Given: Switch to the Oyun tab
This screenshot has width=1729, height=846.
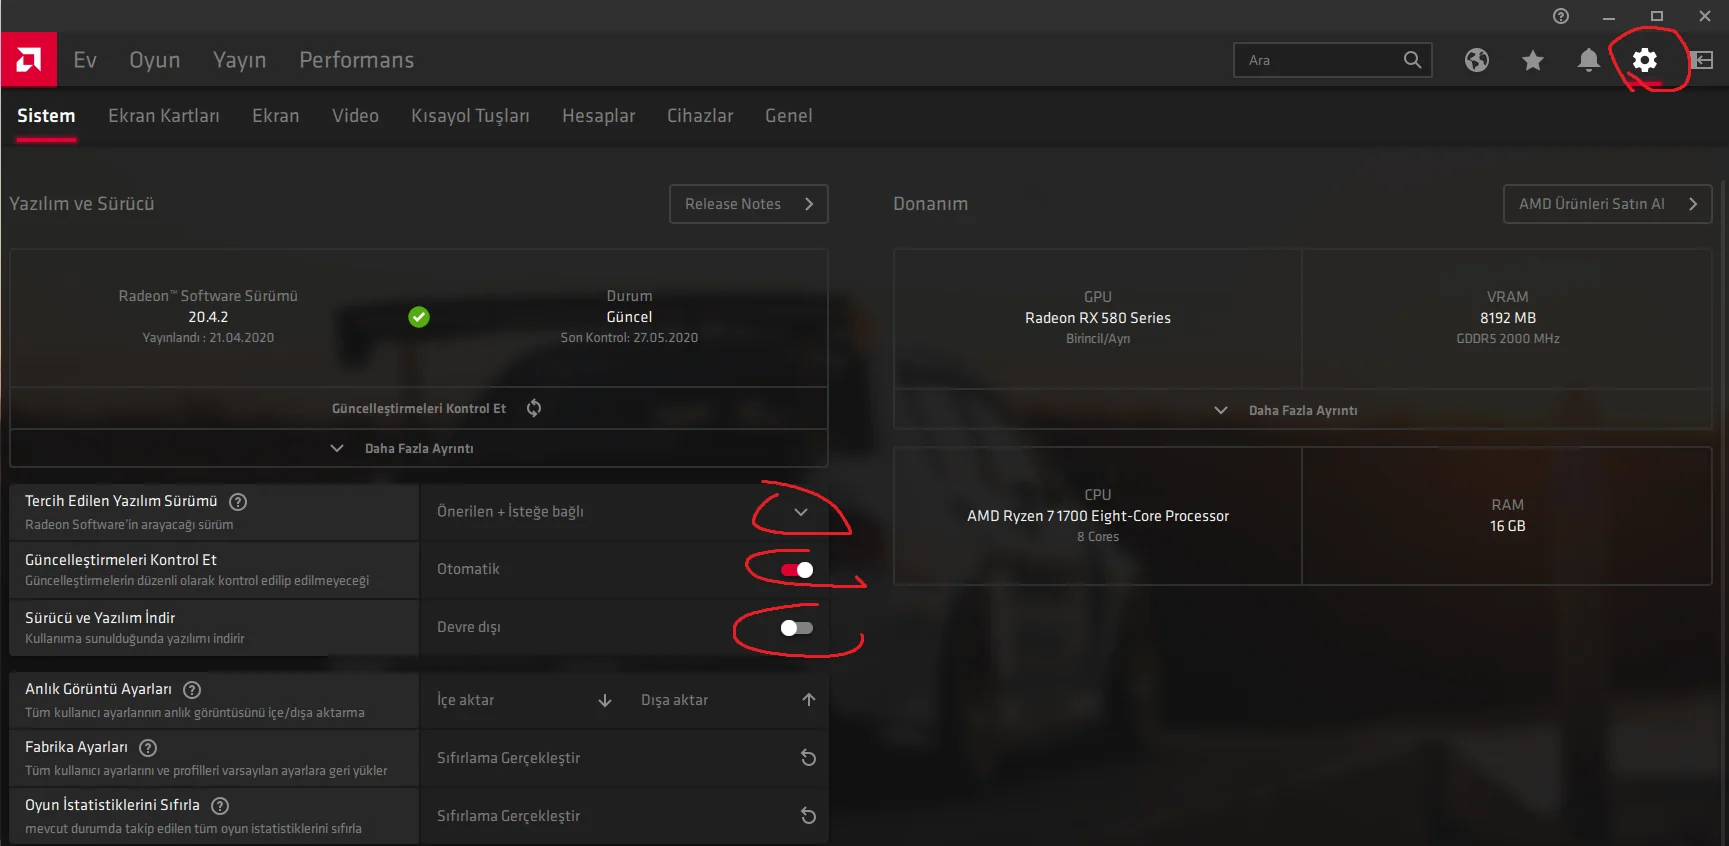Looking at the screenshot, I should [155, 60].
